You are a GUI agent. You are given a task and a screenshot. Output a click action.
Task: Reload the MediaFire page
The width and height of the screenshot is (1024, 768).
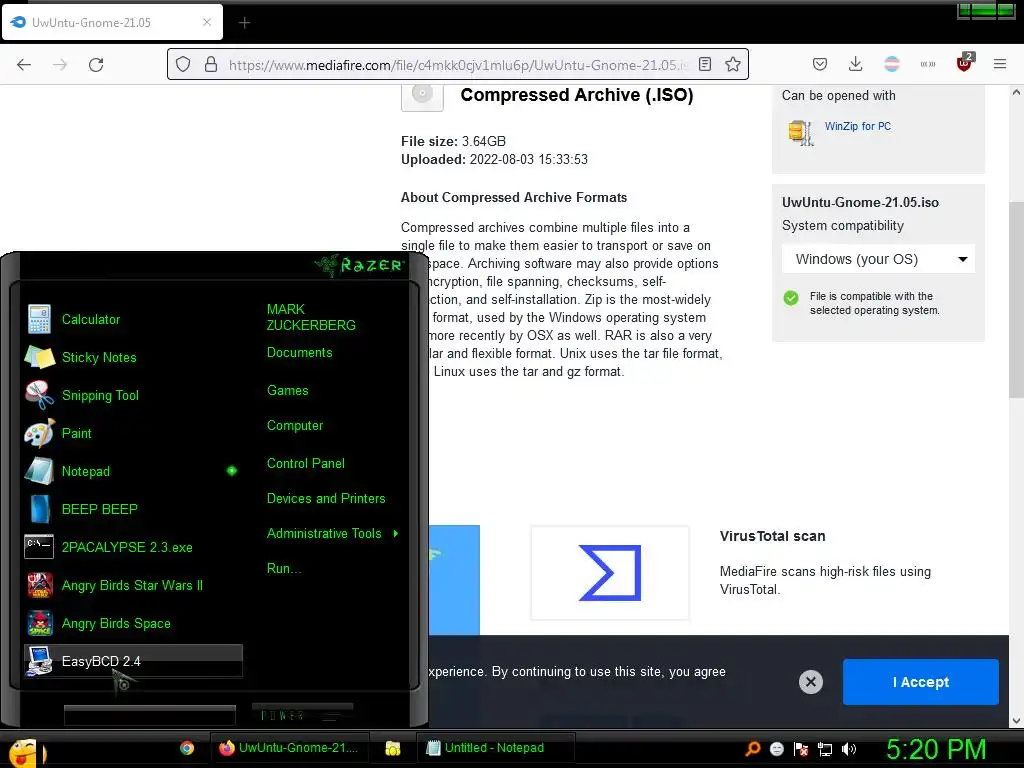point(96,65)
